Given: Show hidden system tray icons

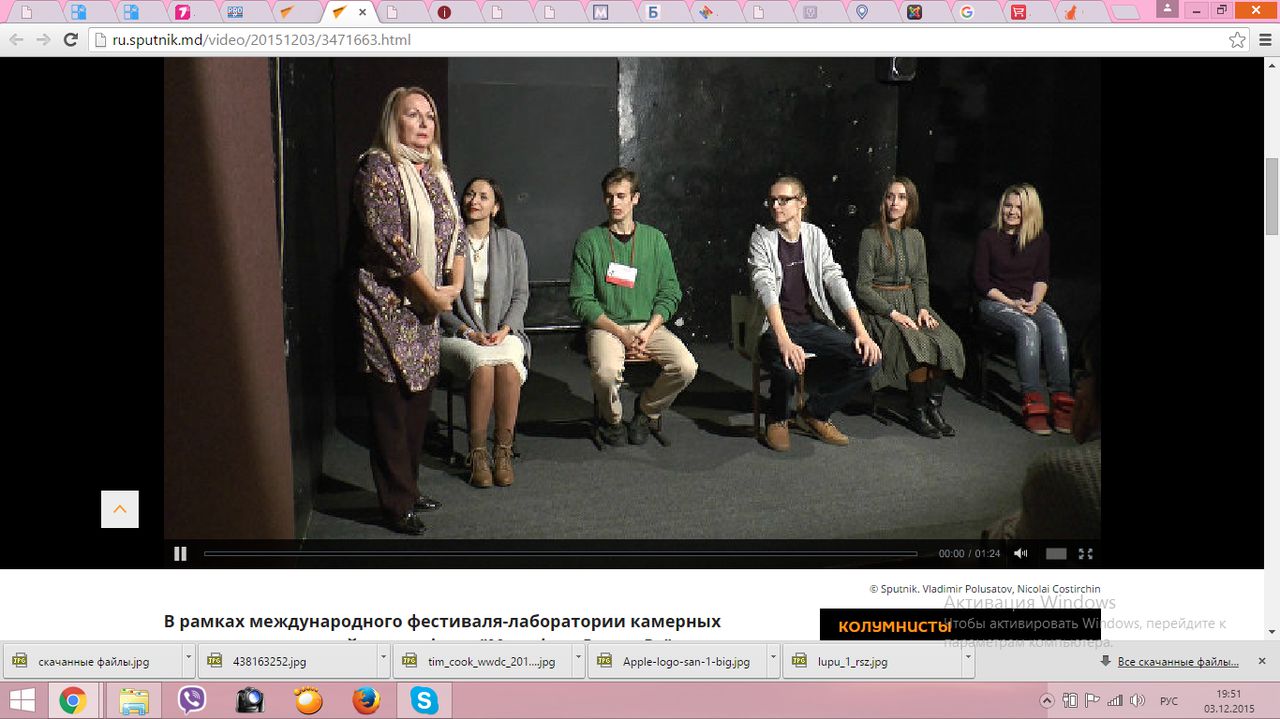Looking at the screenshot, I should point(1047,701).
